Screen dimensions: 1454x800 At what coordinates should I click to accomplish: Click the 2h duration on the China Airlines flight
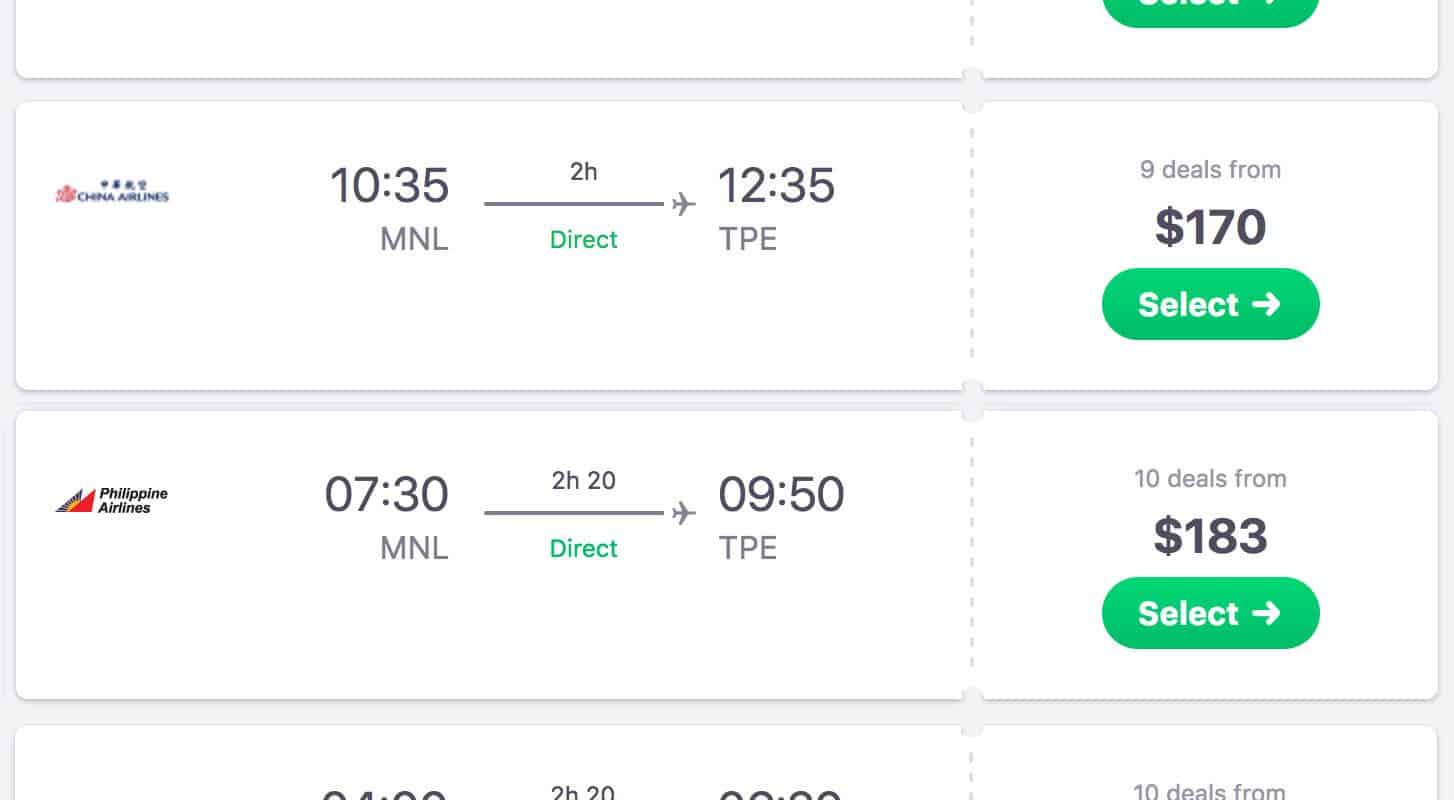[584, 172]
